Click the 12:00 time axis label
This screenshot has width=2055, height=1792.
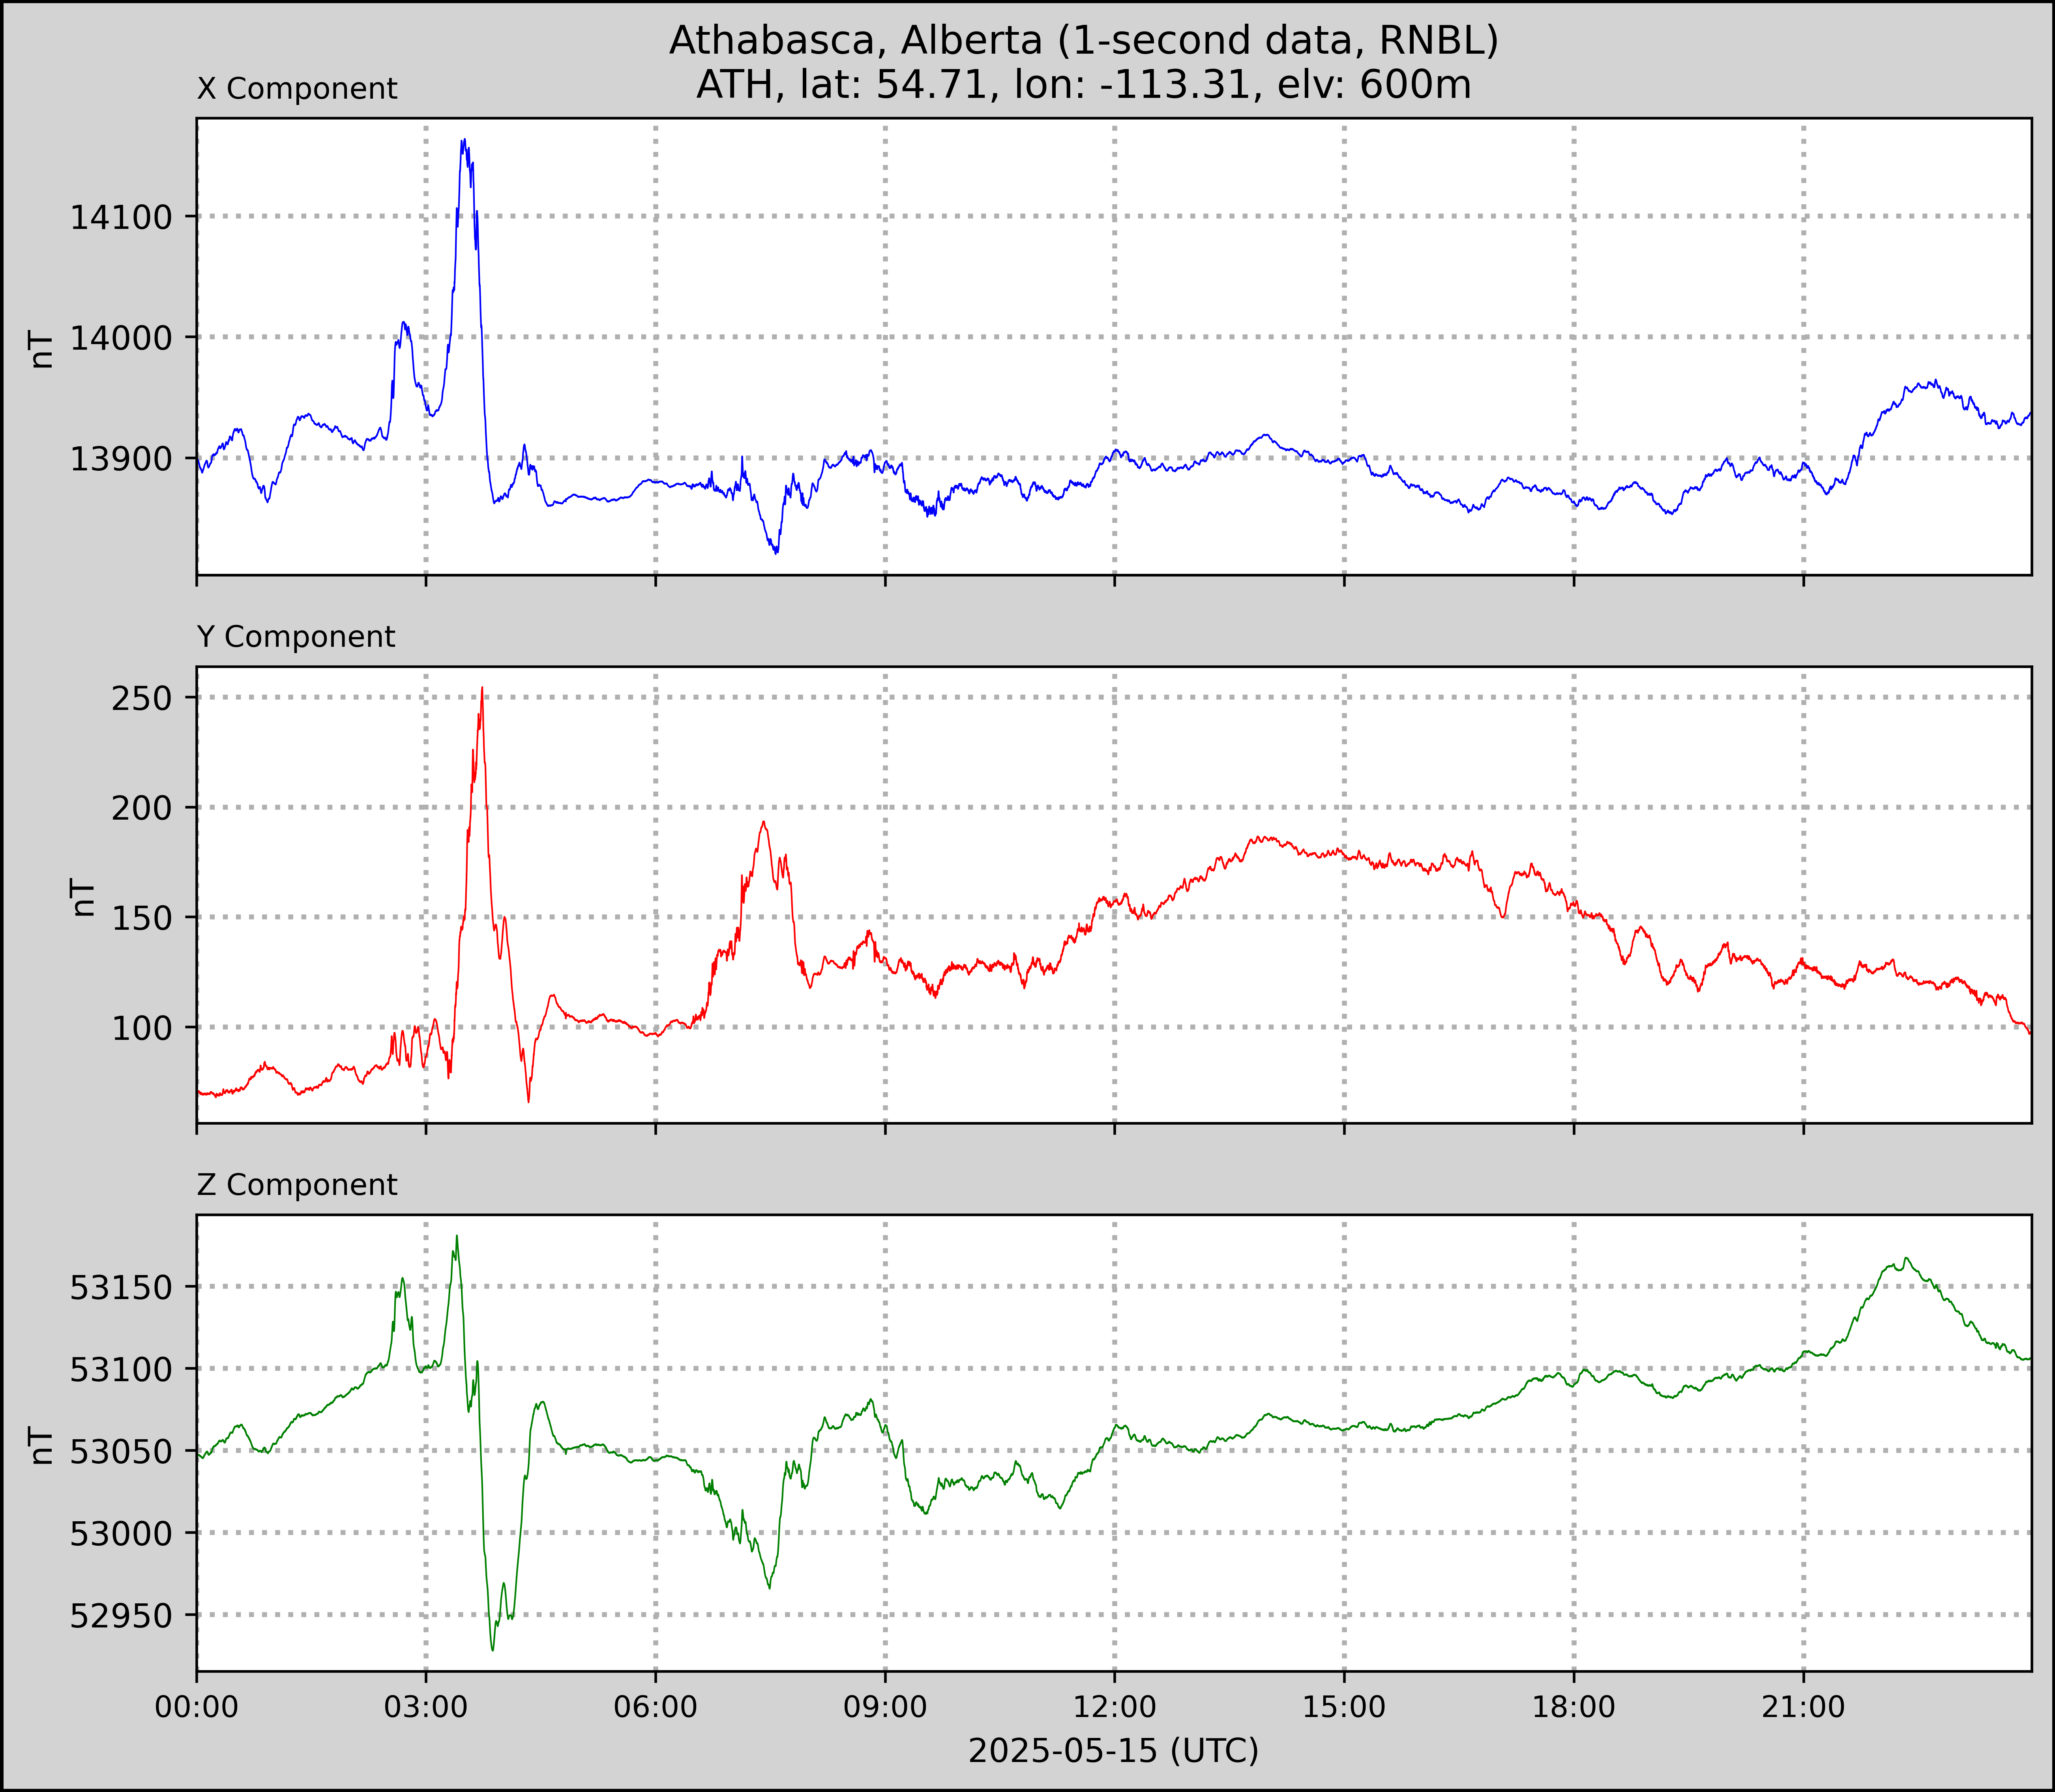coord(1115,1707)
